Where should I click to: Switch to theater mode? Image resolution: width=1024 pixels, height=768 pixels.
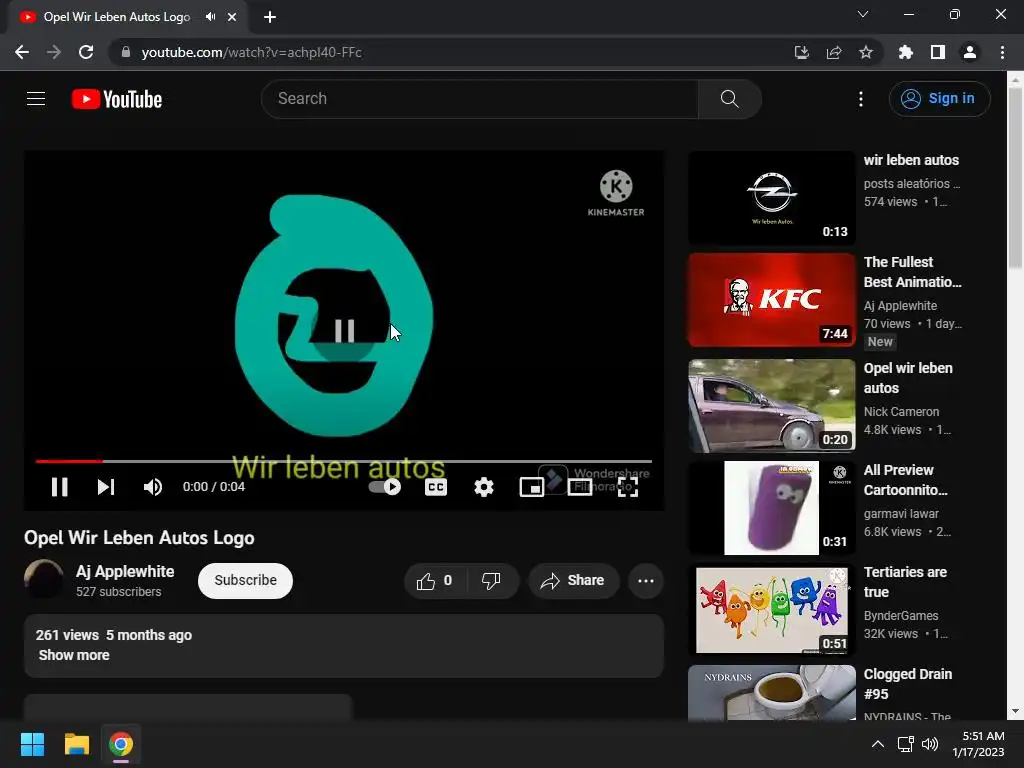(x=580, y=487)
